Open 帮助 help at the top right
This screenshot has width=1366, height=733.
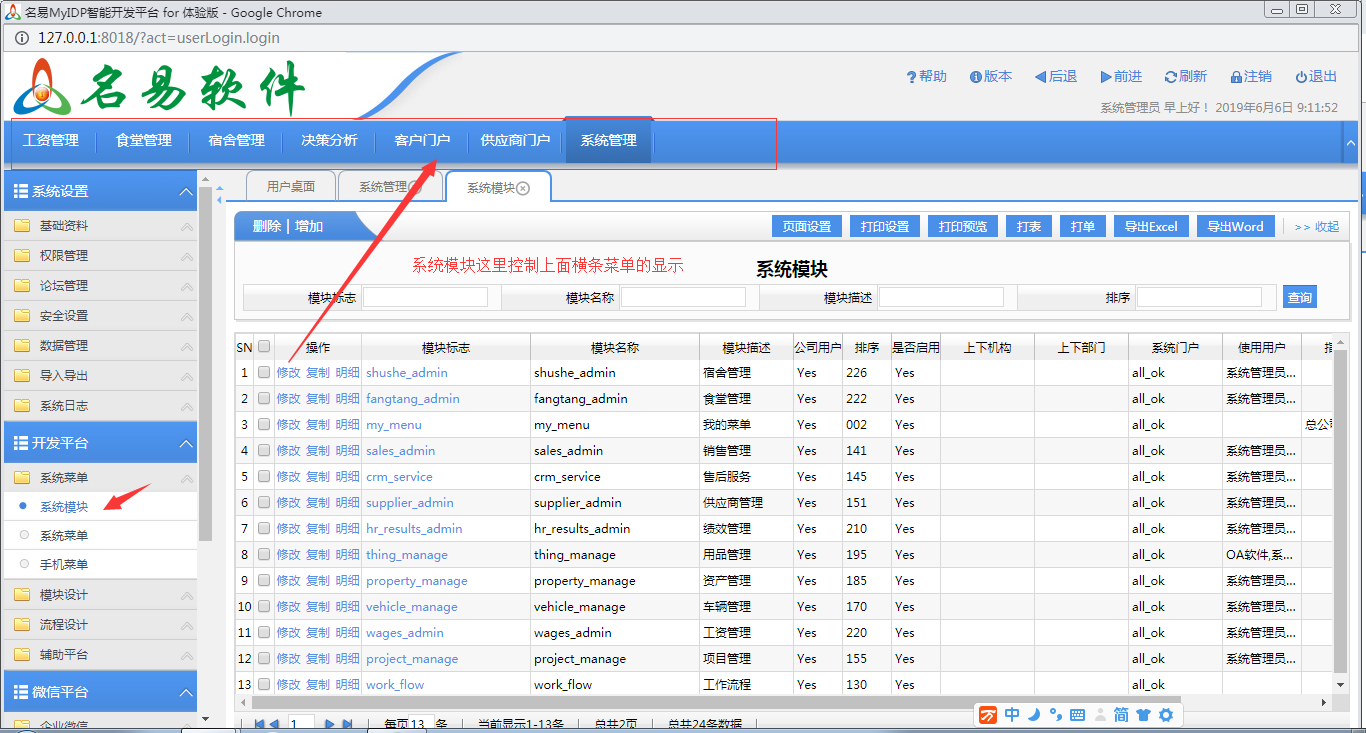pos(926,75)
